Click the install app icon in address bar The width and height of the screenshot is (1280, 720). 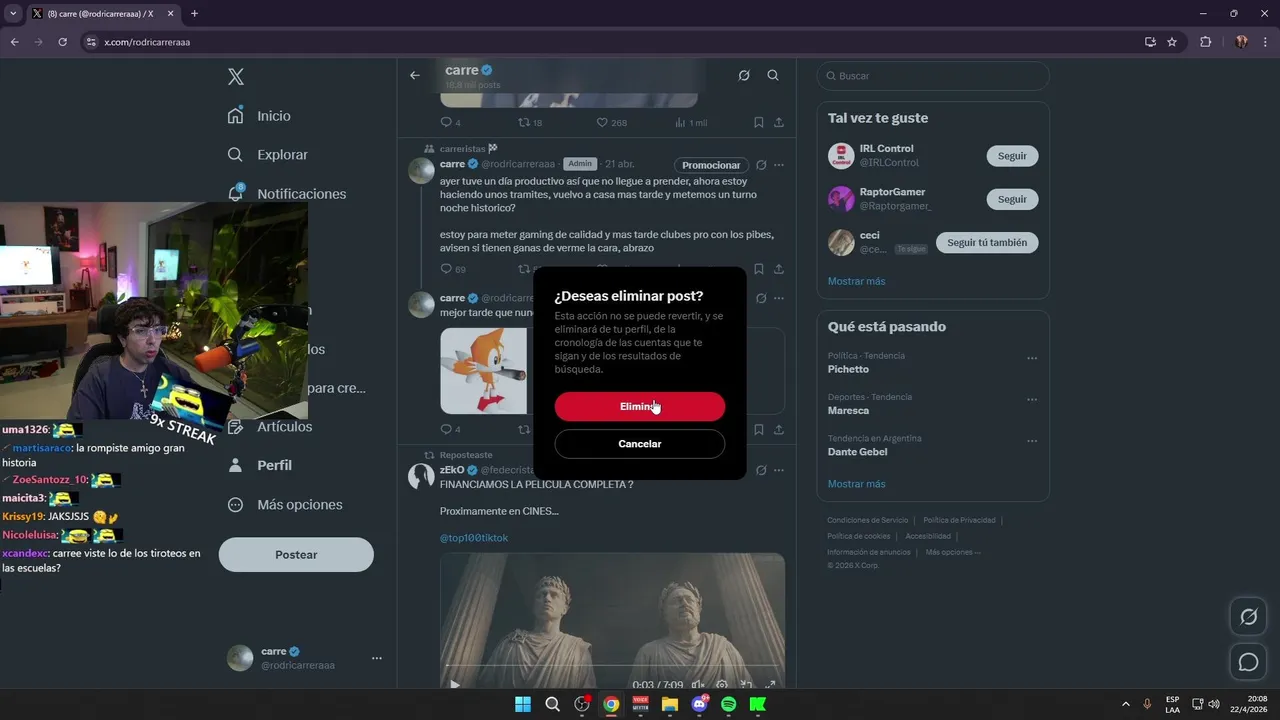(x=1150, y=42)
